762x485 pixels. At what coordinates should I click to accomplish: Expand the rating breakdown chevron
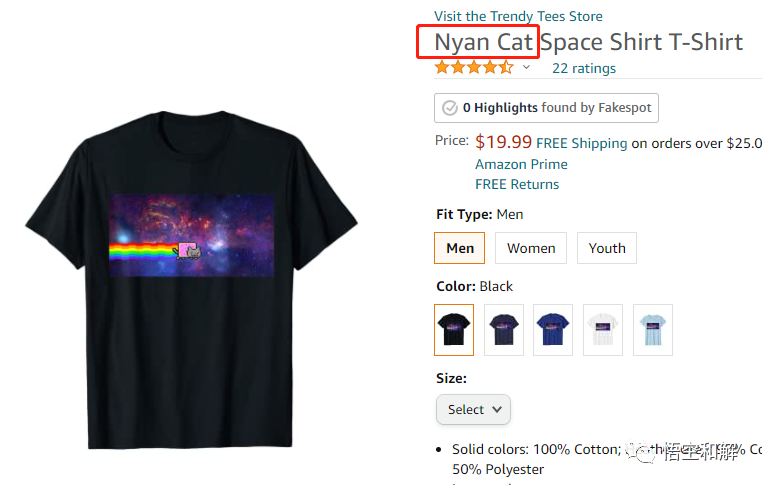[526, 67]
